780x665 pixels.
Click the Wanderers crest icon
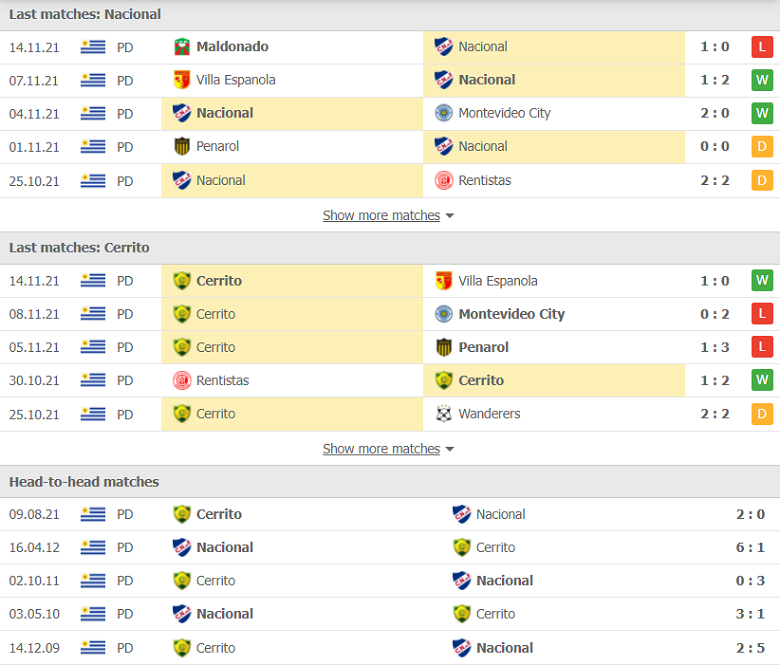[x=444, y=414]
